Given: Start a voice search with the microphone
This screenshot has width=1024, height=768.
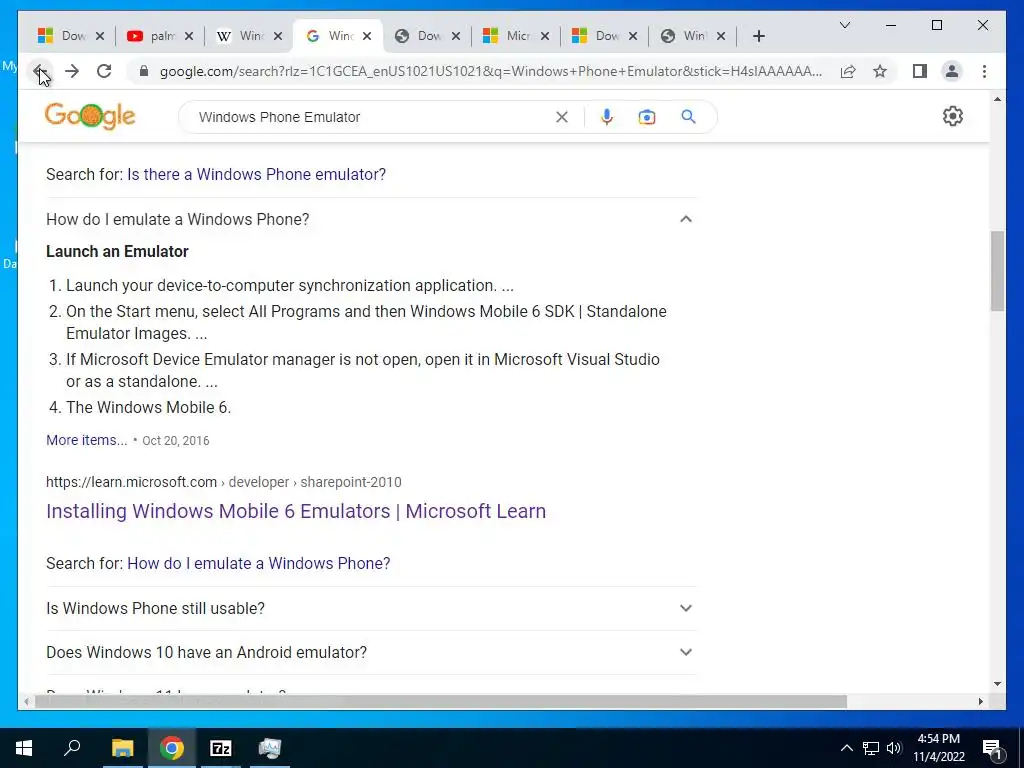Looking at the screenshot, I should (x=607, y=117).
